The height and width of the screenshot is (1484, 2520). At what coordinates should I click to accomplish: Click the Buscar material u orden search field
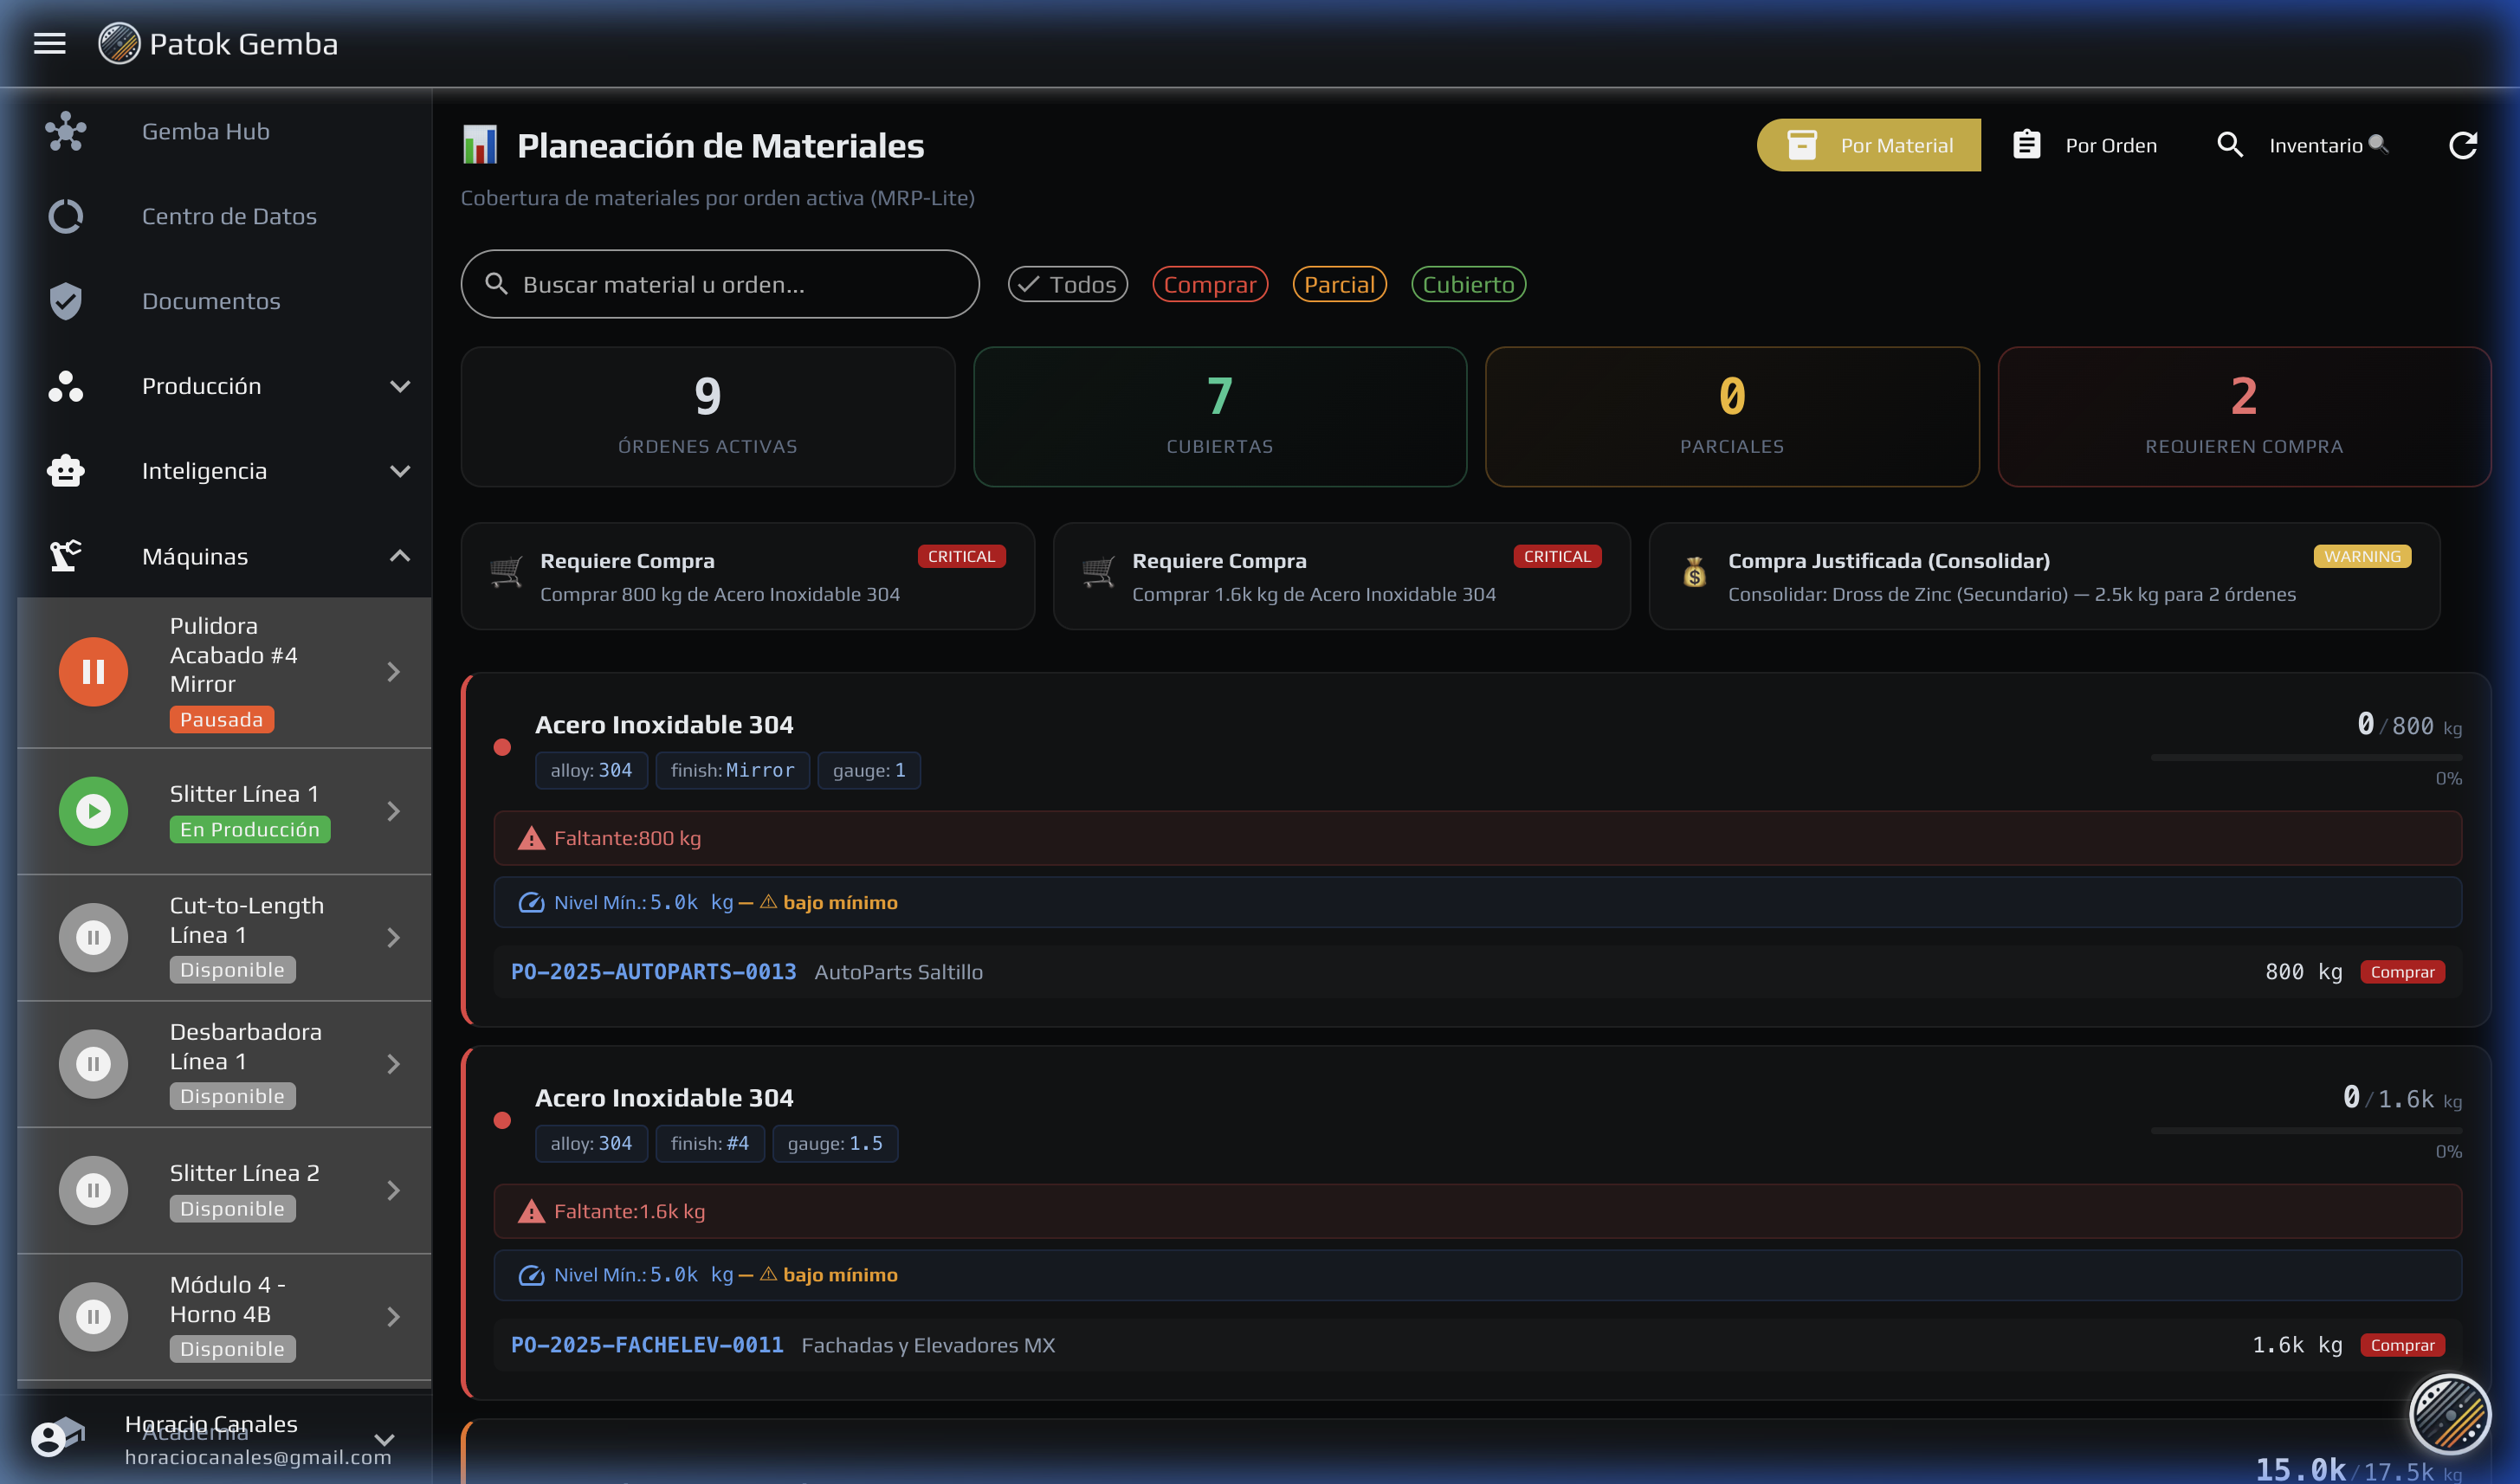point(720,285)
